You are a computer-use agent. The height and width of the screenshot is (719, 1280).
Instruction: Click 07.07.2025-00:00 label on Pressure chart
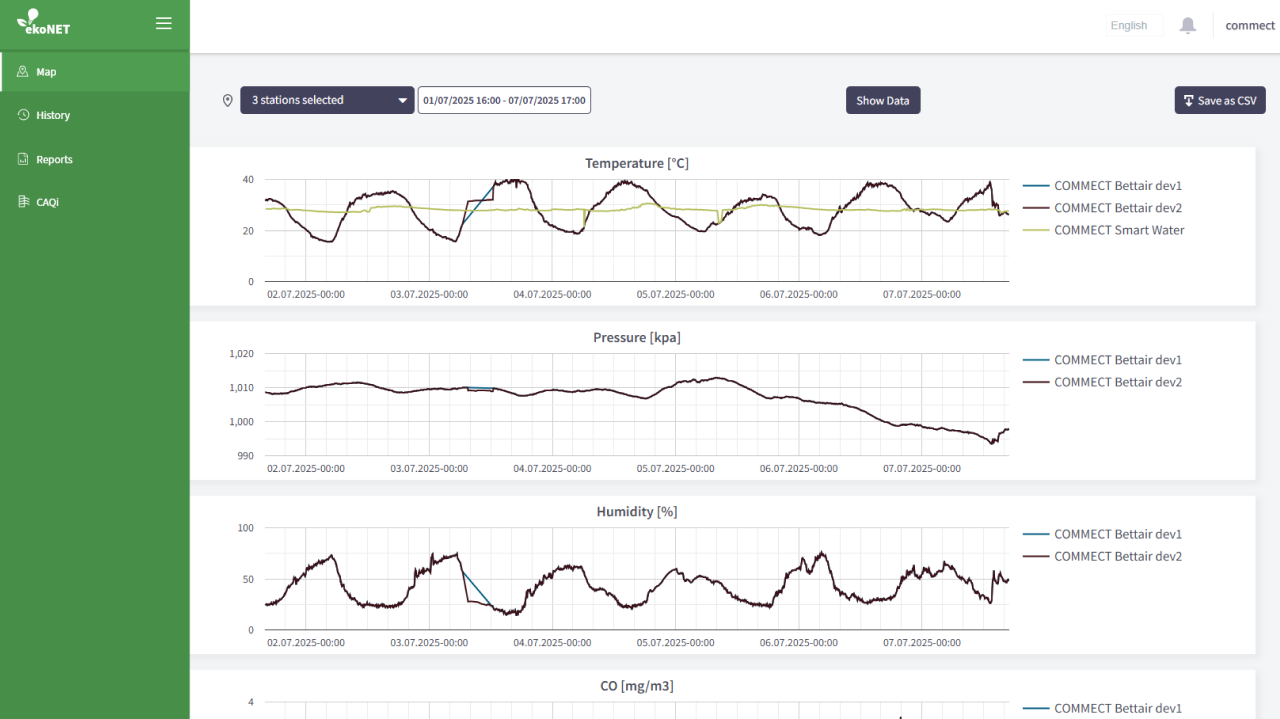[922, 469]
